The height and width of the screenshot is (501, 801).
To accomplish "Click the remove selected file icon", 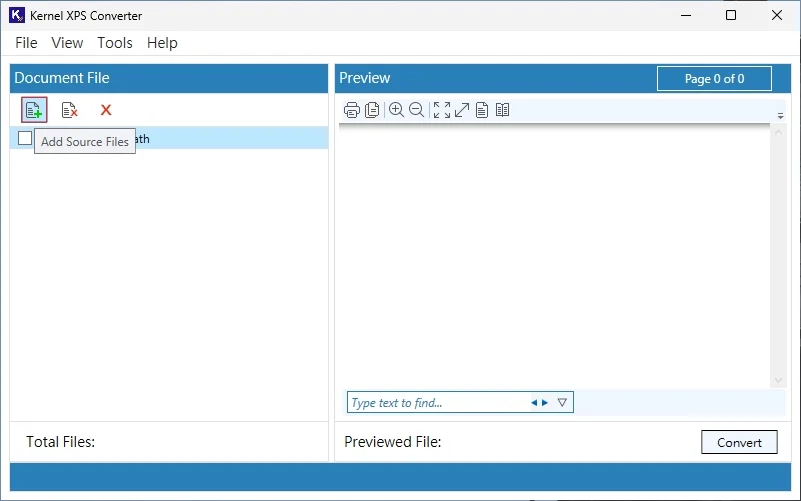I will pyautogui.click(x=70, y=110).
